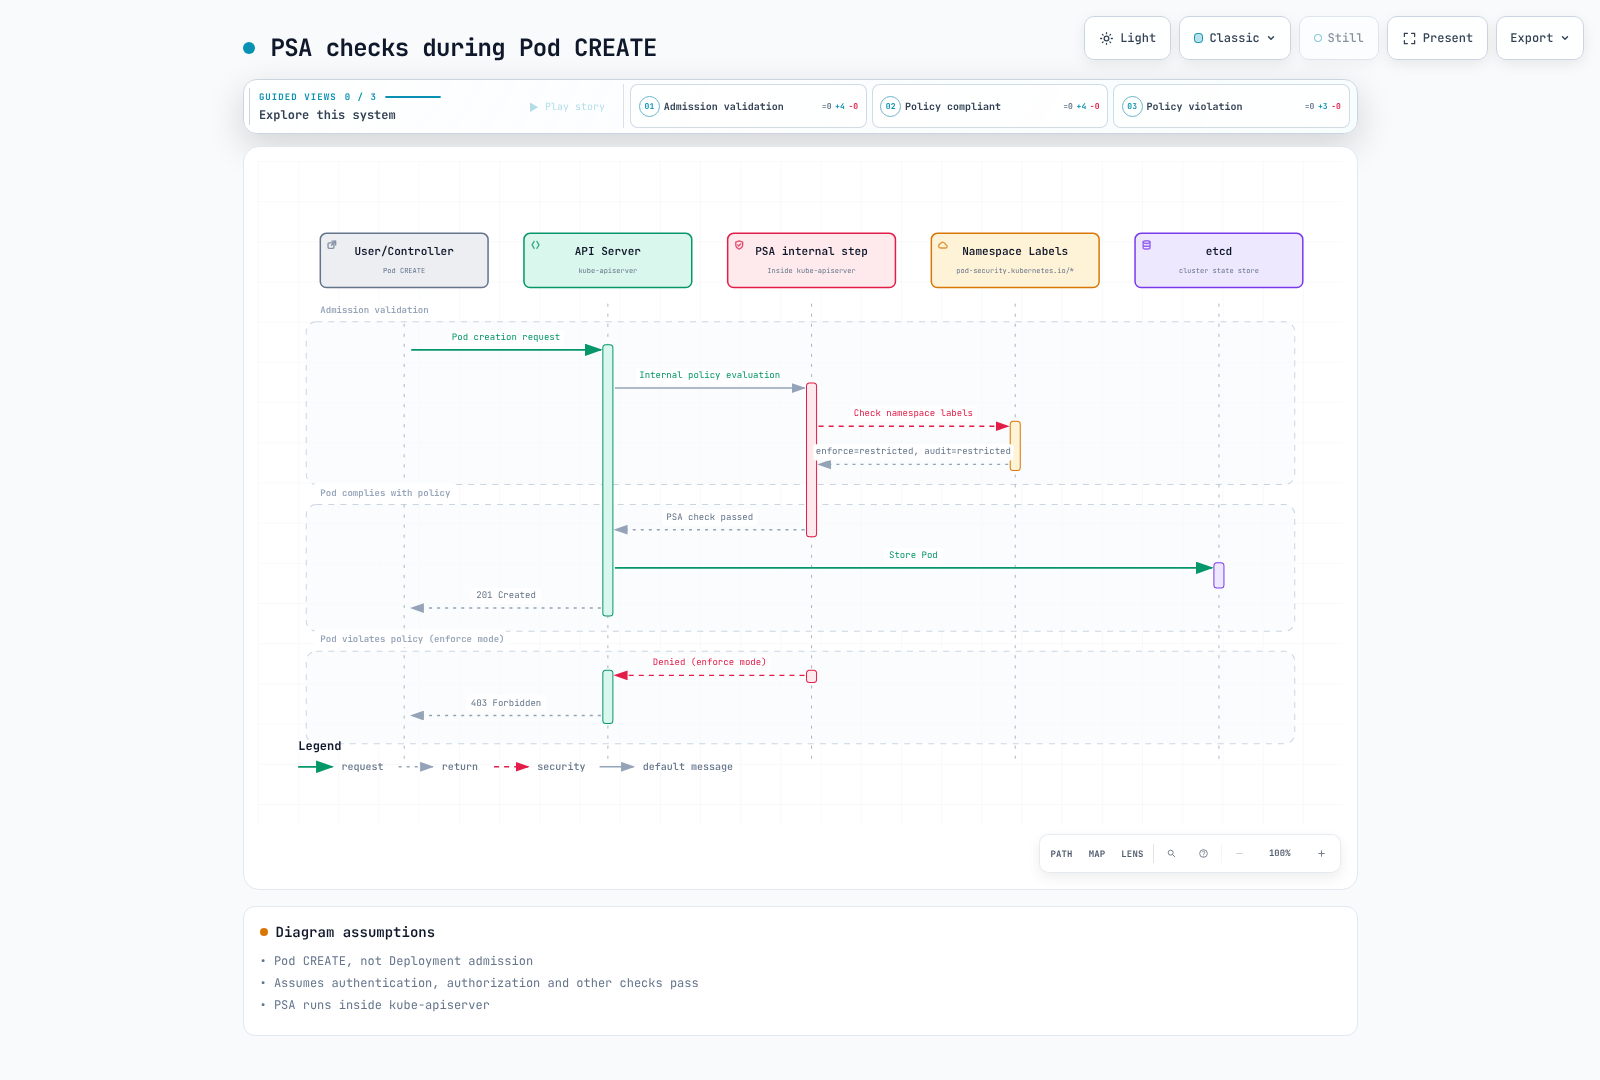Click the 'Store Pod' message label
The image size is (1600, 1080).
click(913, 555)
